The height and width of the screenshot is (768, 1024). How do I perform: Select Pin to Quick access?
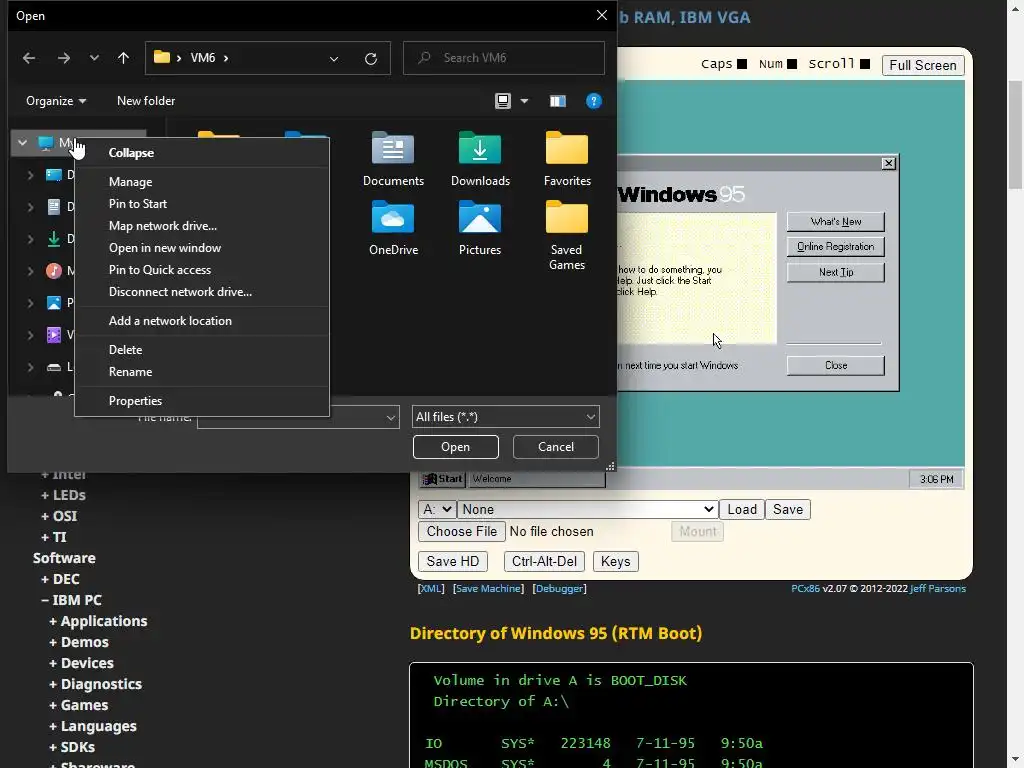[x=202, y=270]
